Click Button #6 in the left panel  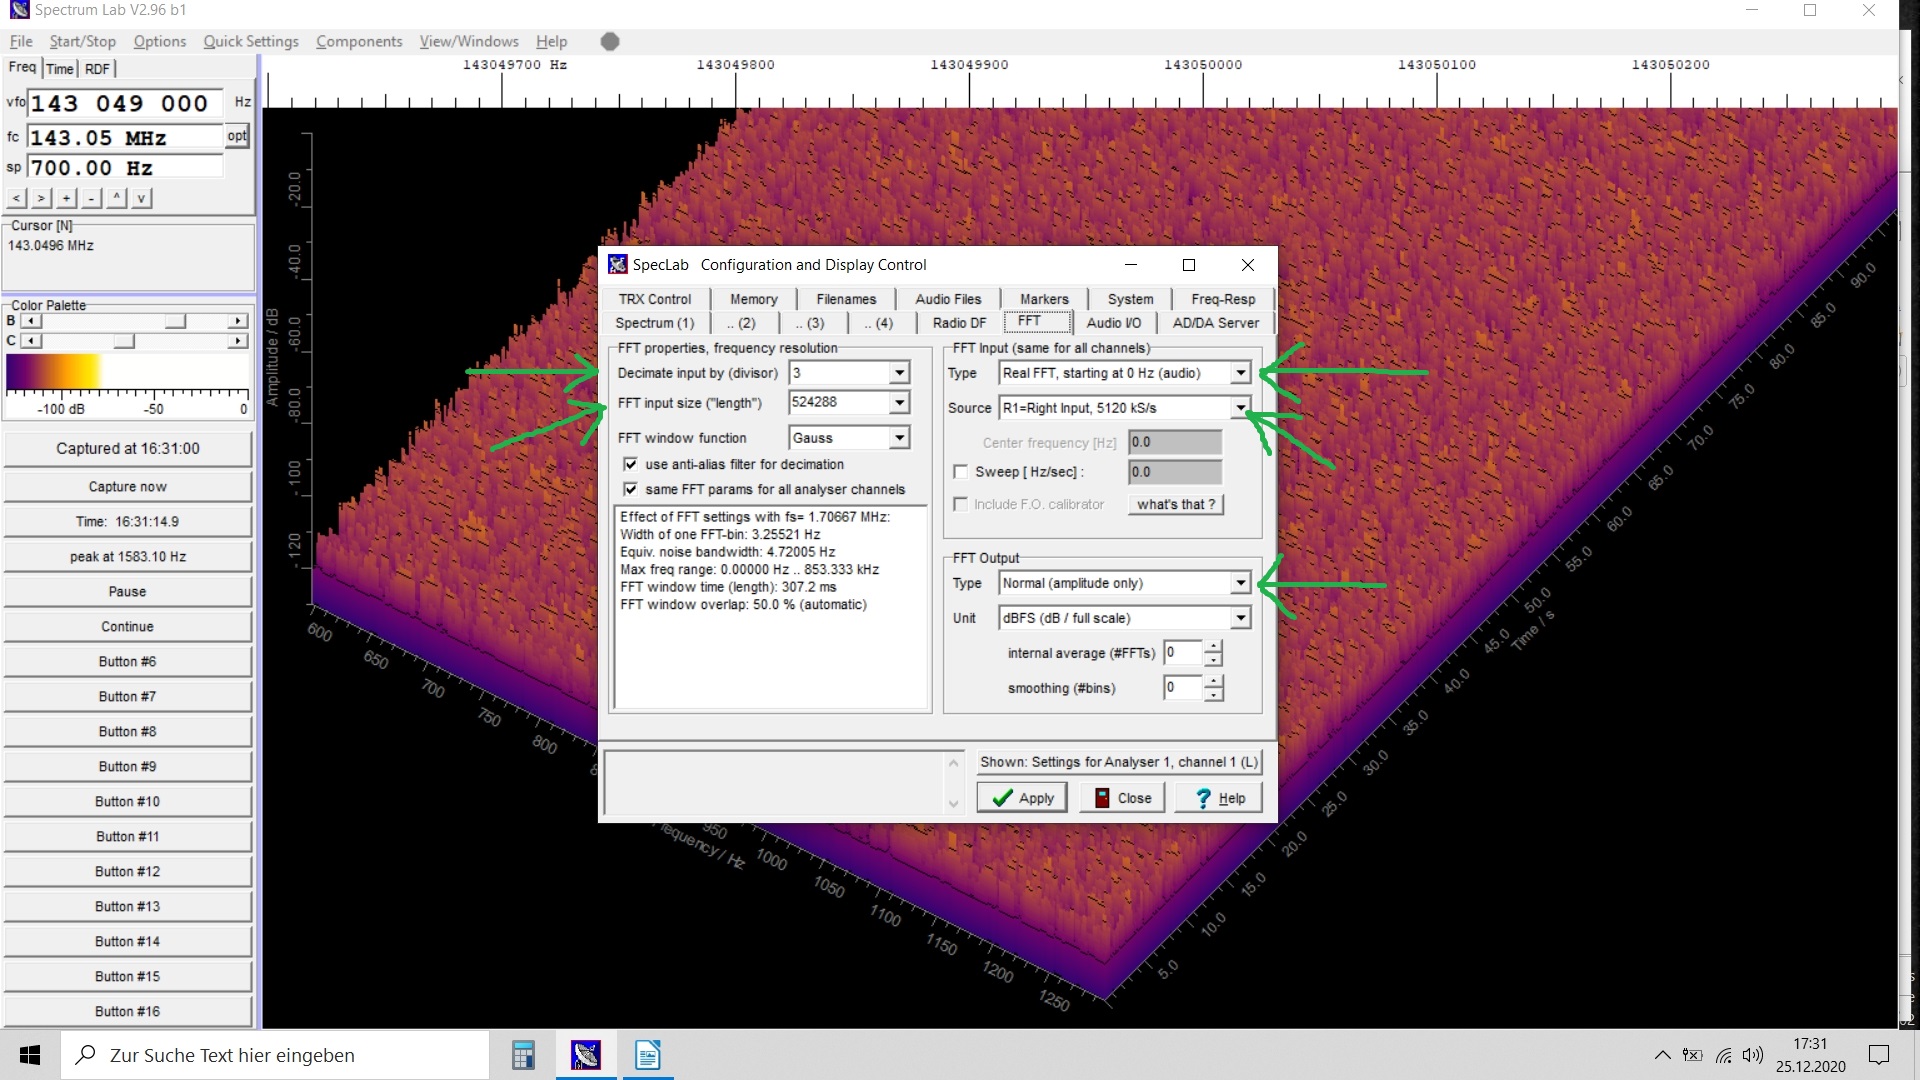coord(128,662)
